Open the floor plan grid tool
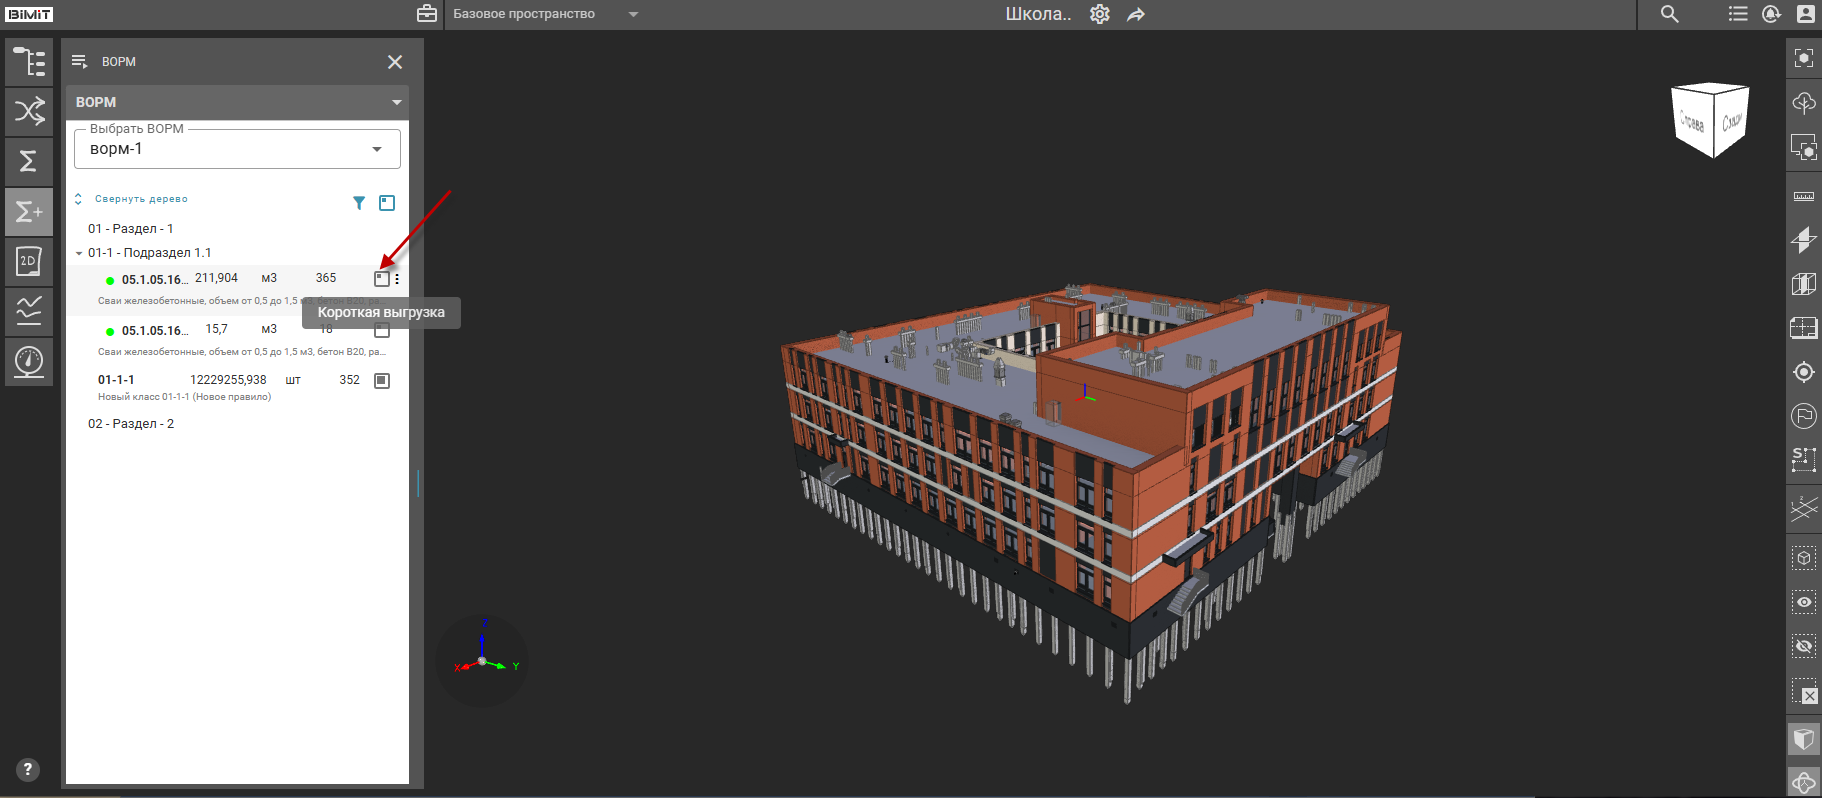Viewport: 1822px width, 798px height. coord(1803,328)
